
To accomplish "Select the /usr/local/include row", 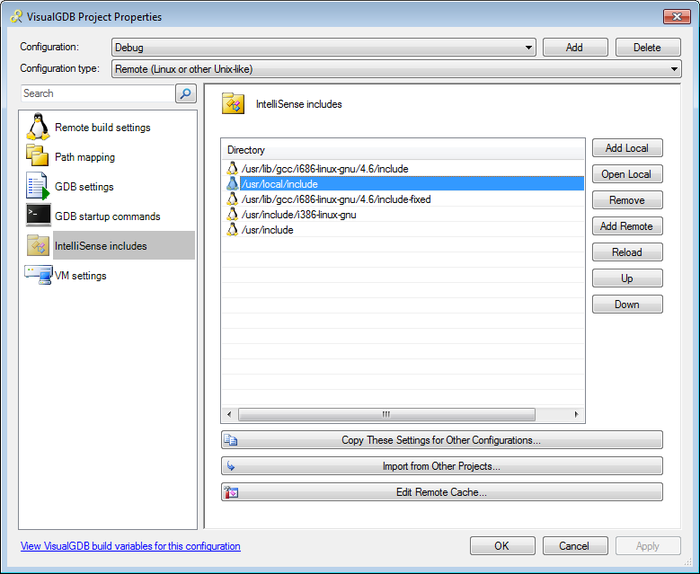I will pyautogui.click(x=403, y=183).
